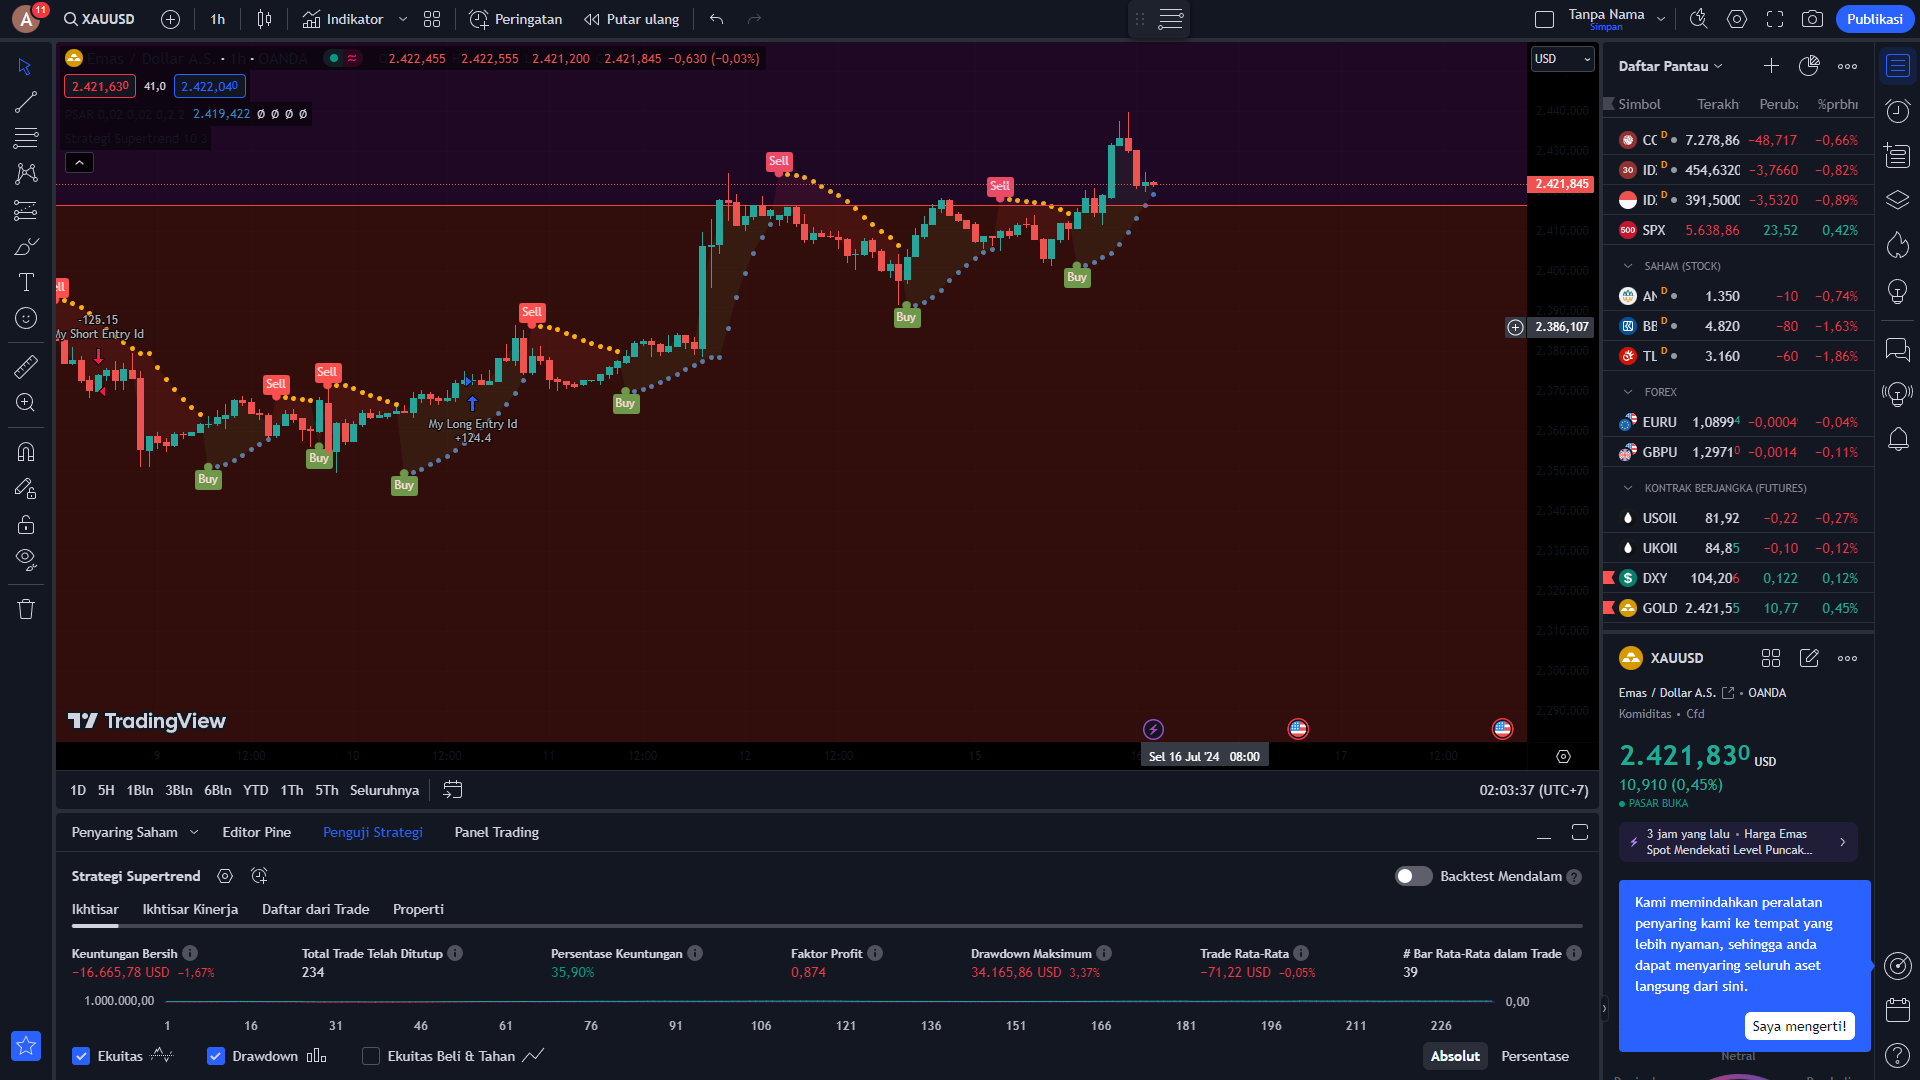Toggle Backtest Mendalam switch

[x=1413, y=876]
